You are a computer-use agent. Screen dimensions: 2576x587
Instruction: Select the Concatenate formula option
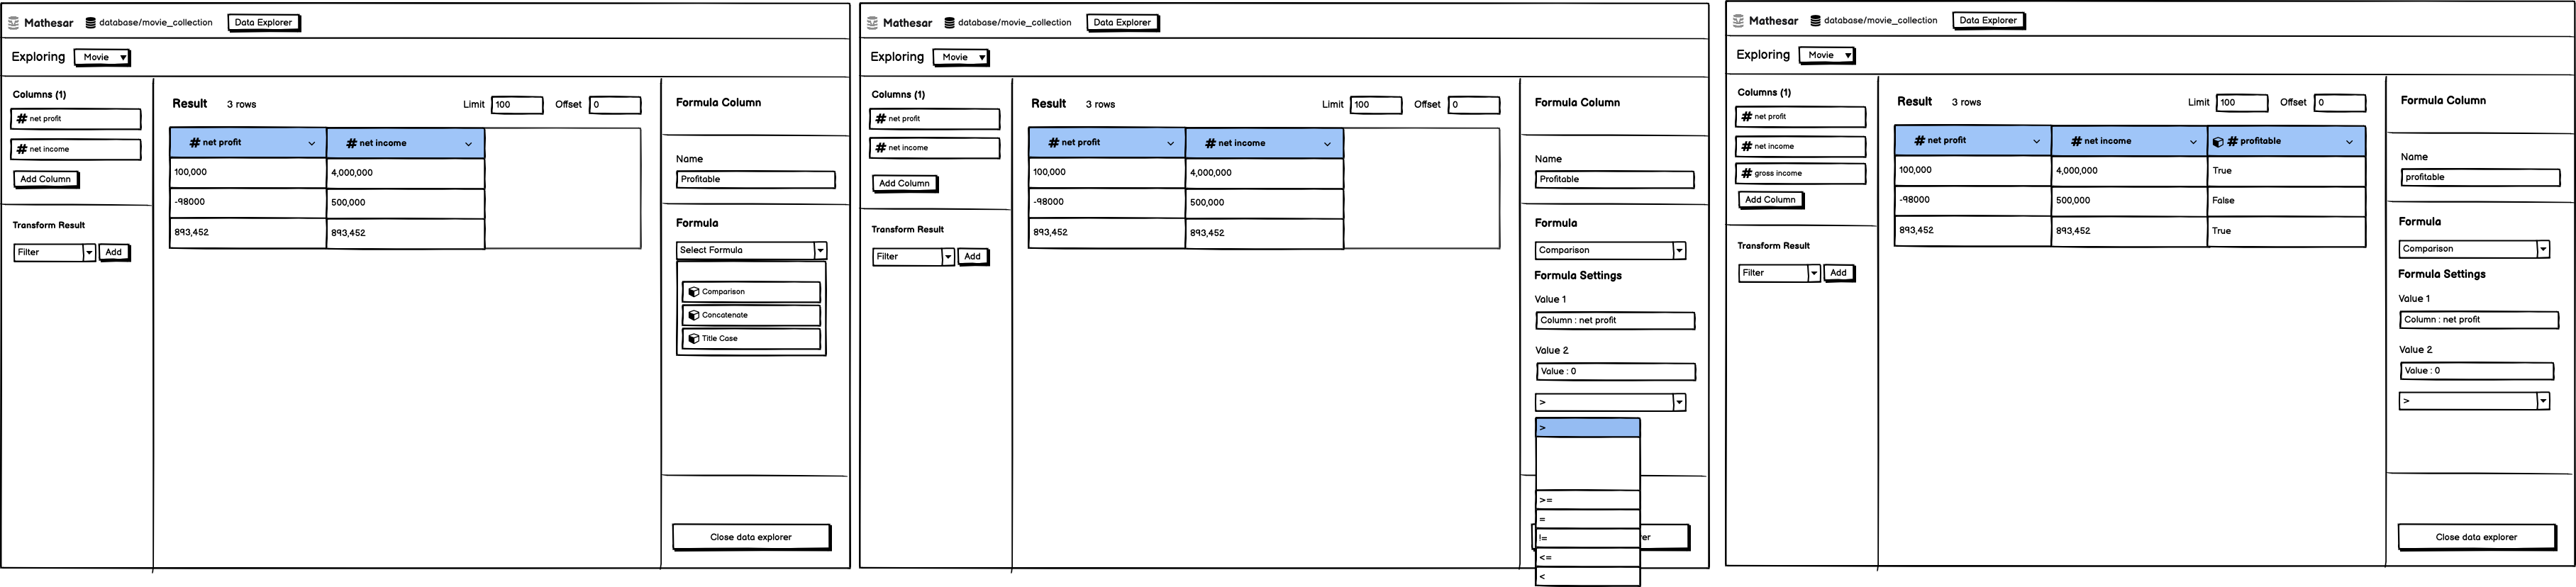751,315
